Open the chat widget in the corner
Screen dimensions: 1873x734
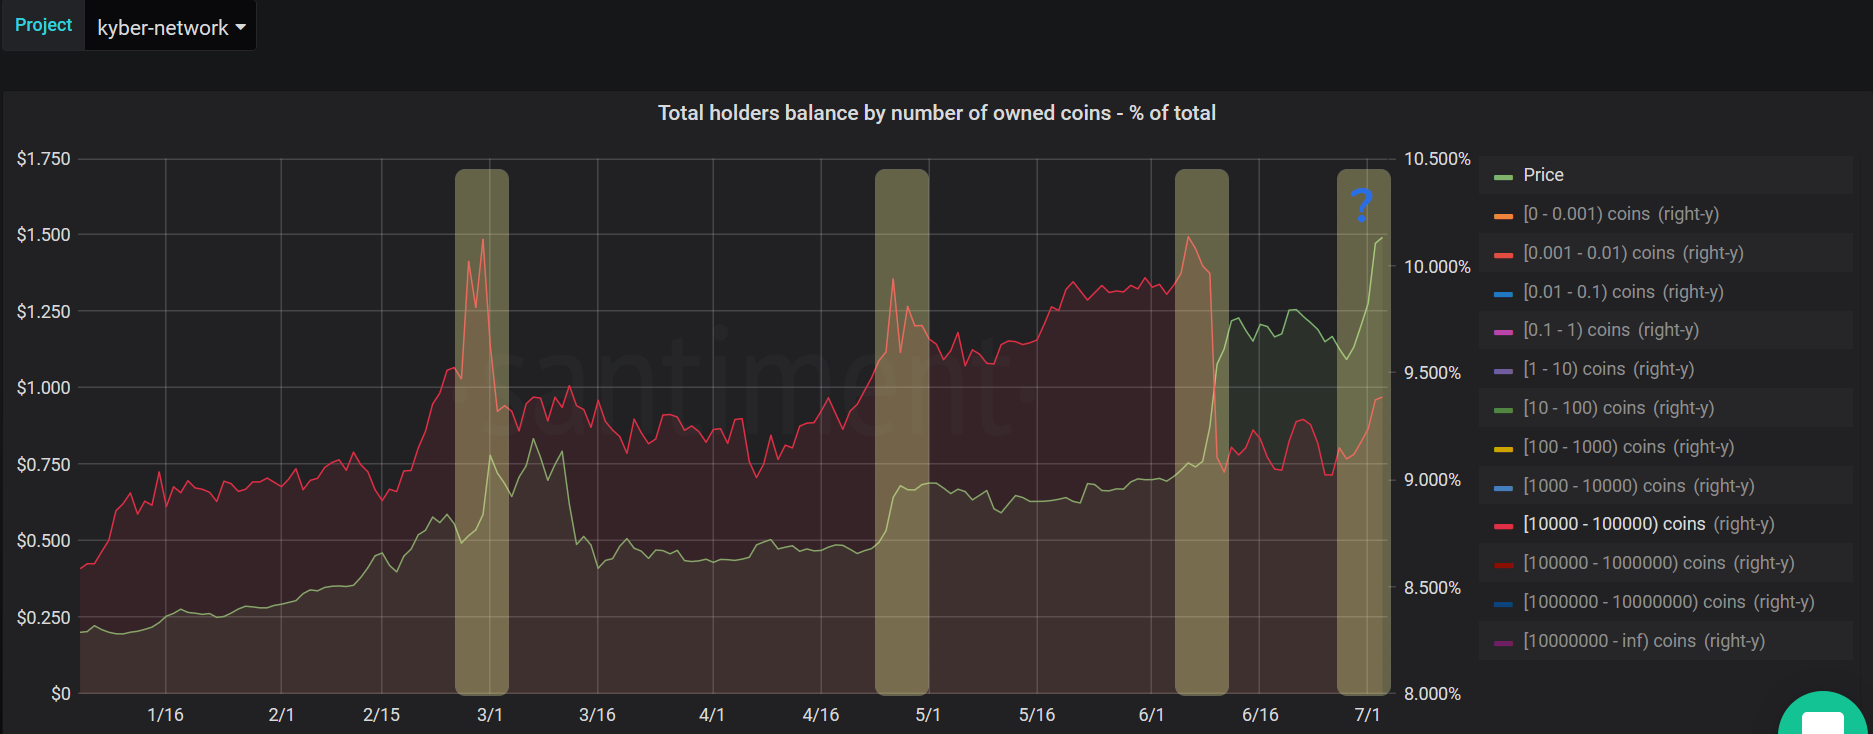coord(1822,716)
